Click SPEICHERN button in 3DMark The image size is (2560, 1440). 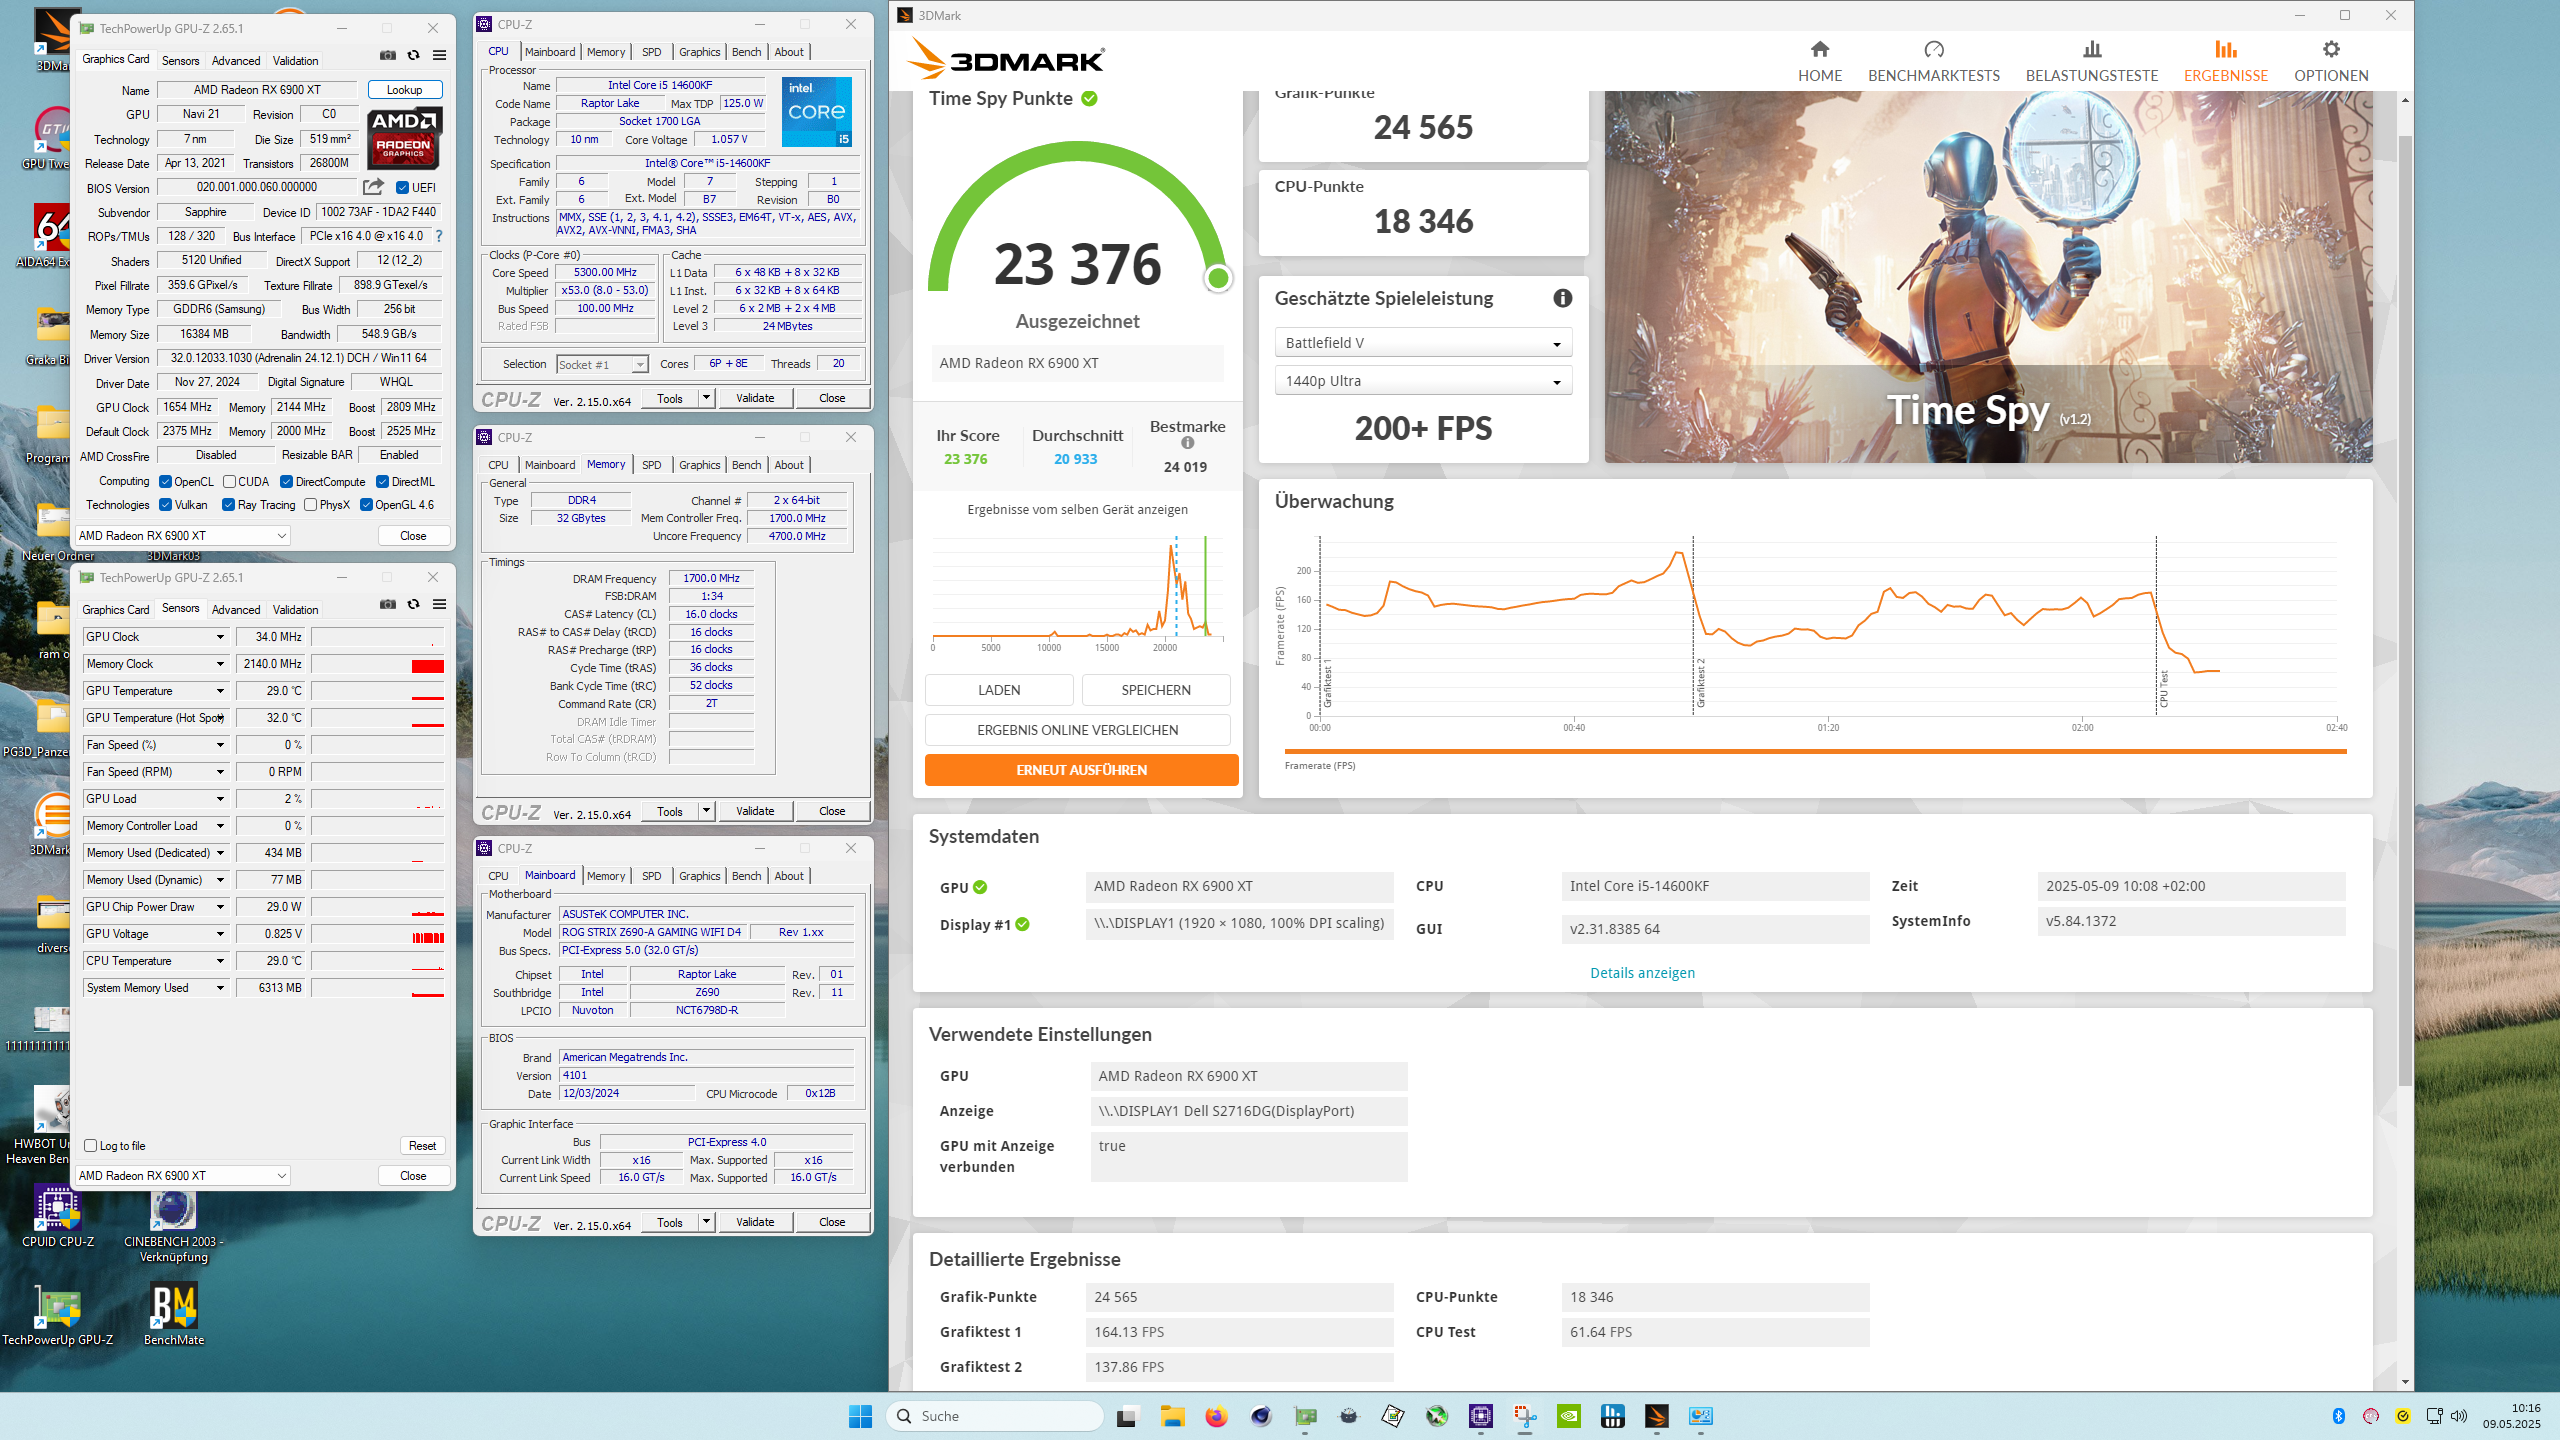pyautogui.click(x=1156, y=690)
